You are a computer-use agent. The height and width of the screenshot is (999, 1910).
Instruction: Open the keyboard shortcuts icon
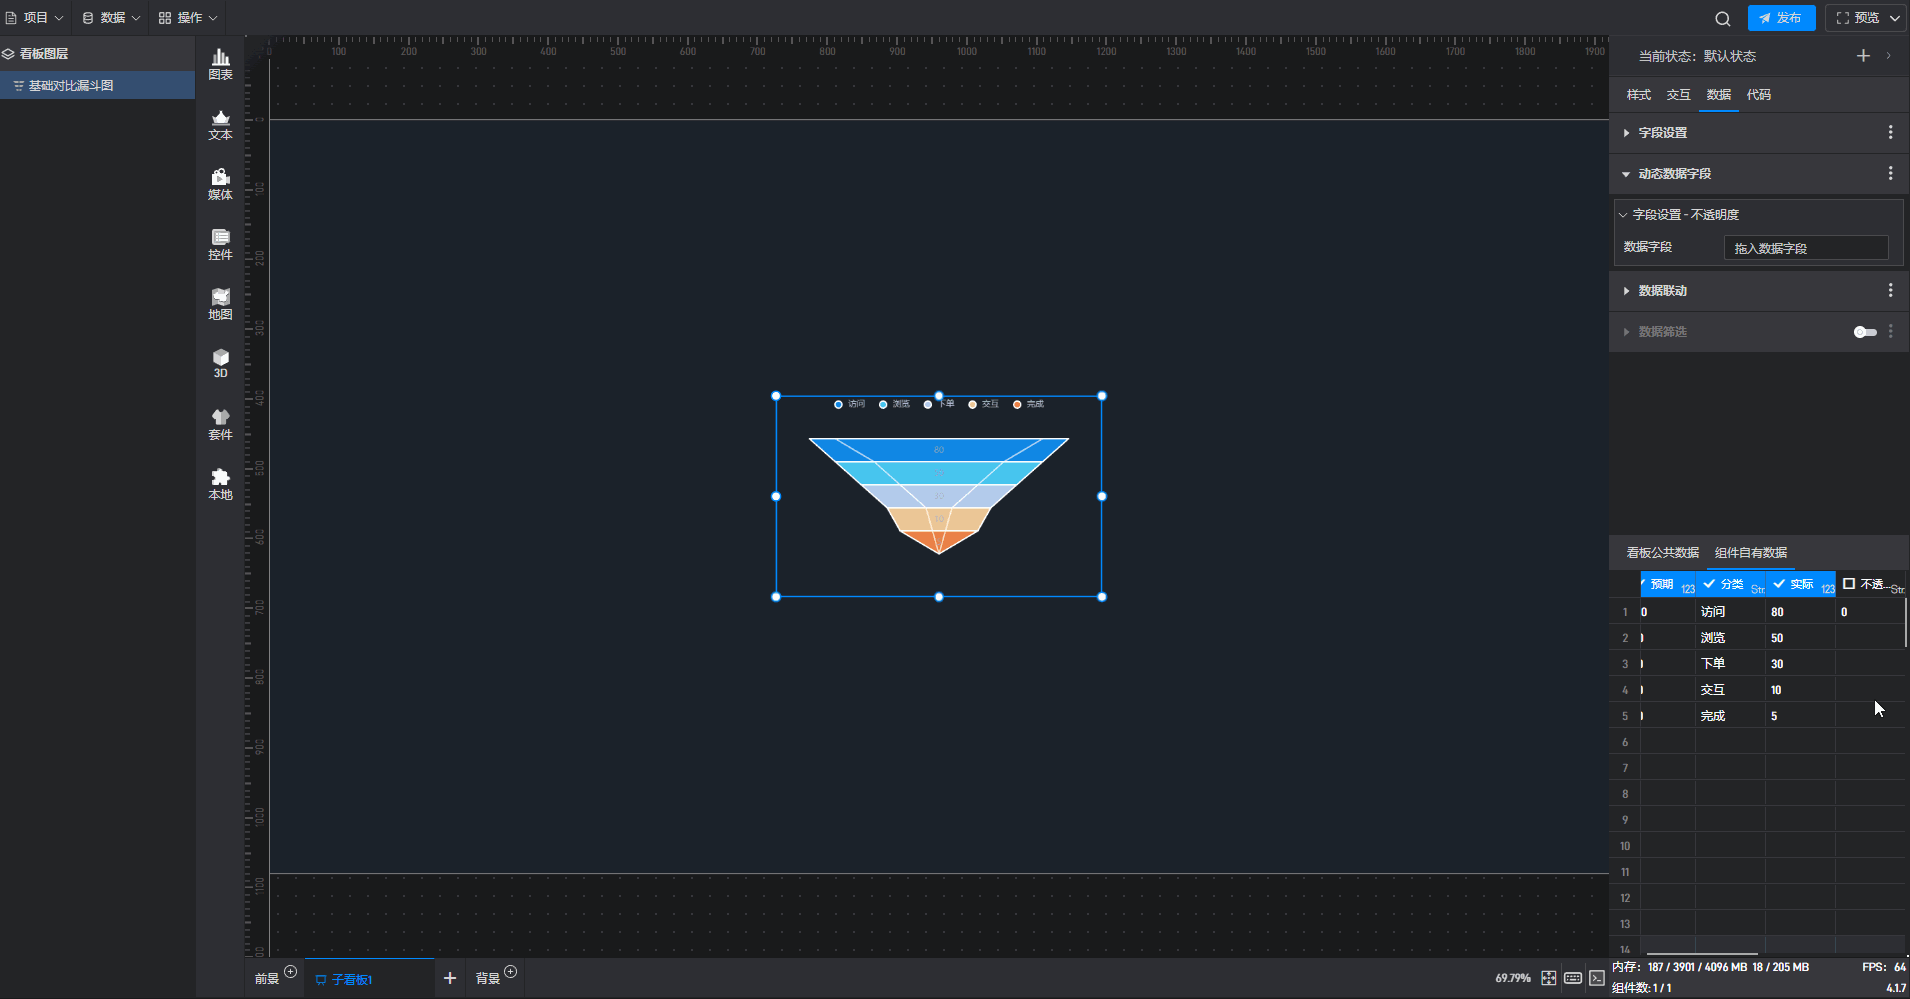click(x=1573, y=978)
